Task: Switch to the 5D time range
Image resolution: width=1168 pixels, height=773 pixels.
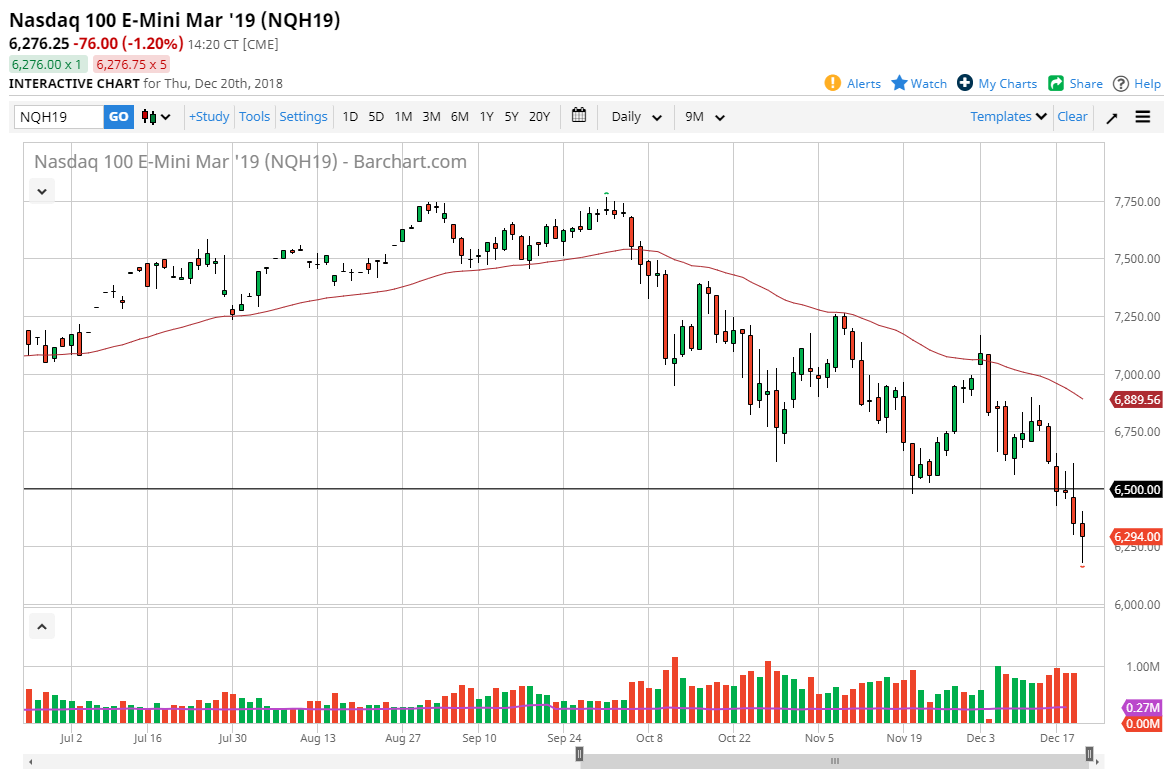Action: point(376,116)
